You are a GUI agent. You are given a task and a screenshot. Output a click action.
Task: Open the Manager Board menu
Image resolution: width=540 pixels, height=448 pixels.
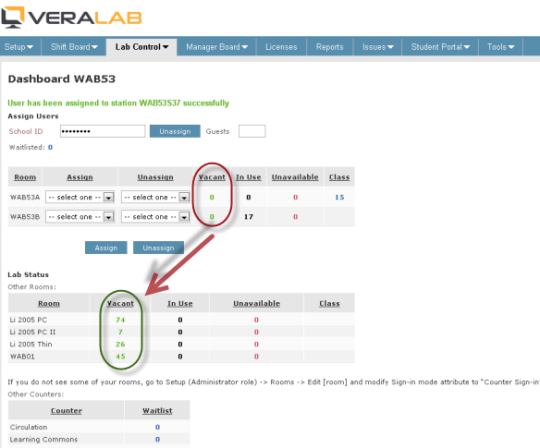[217, 47]
